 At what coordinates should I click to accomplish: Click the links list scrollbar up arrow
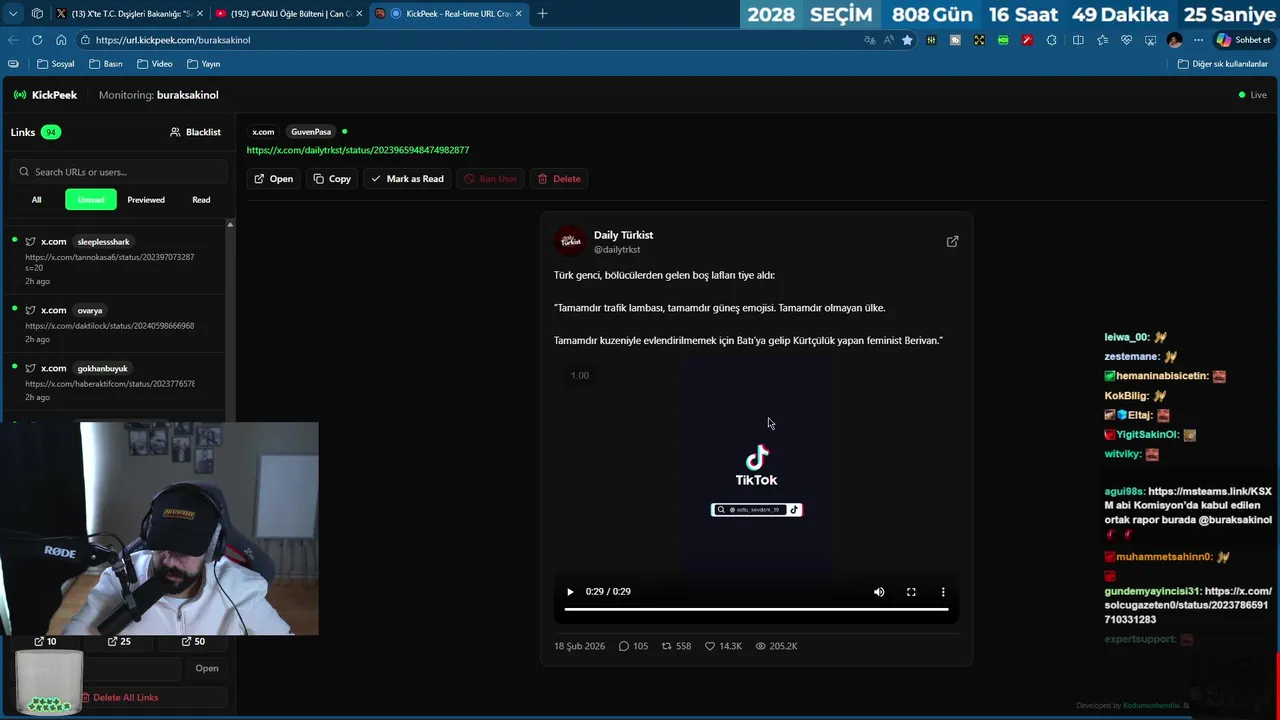click(x=230, y=224)
